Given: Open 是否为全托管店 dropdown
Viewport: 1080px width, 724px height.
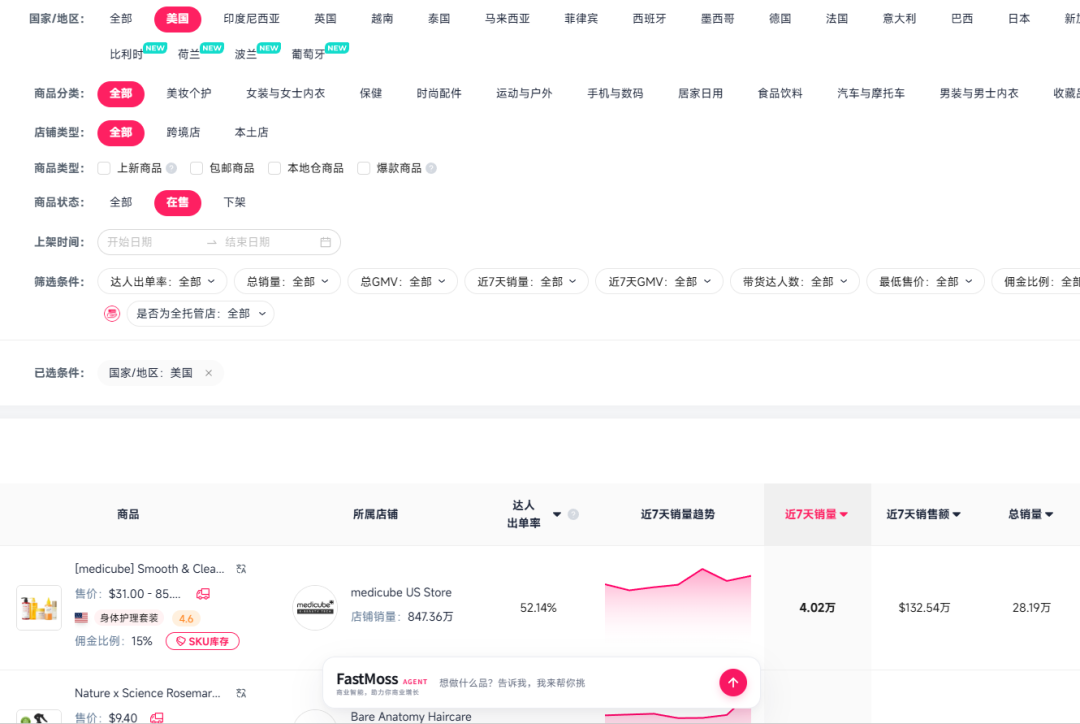Looking at the screenshot, I should coord(200,313).
